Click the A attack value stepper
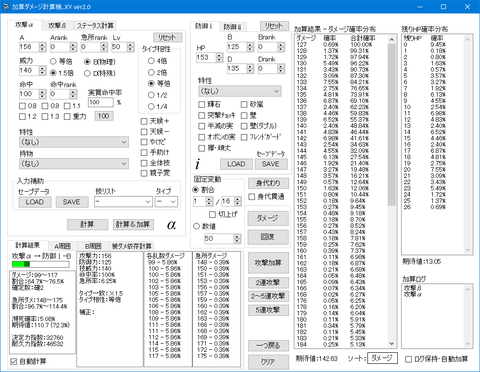 coord(42,47)
